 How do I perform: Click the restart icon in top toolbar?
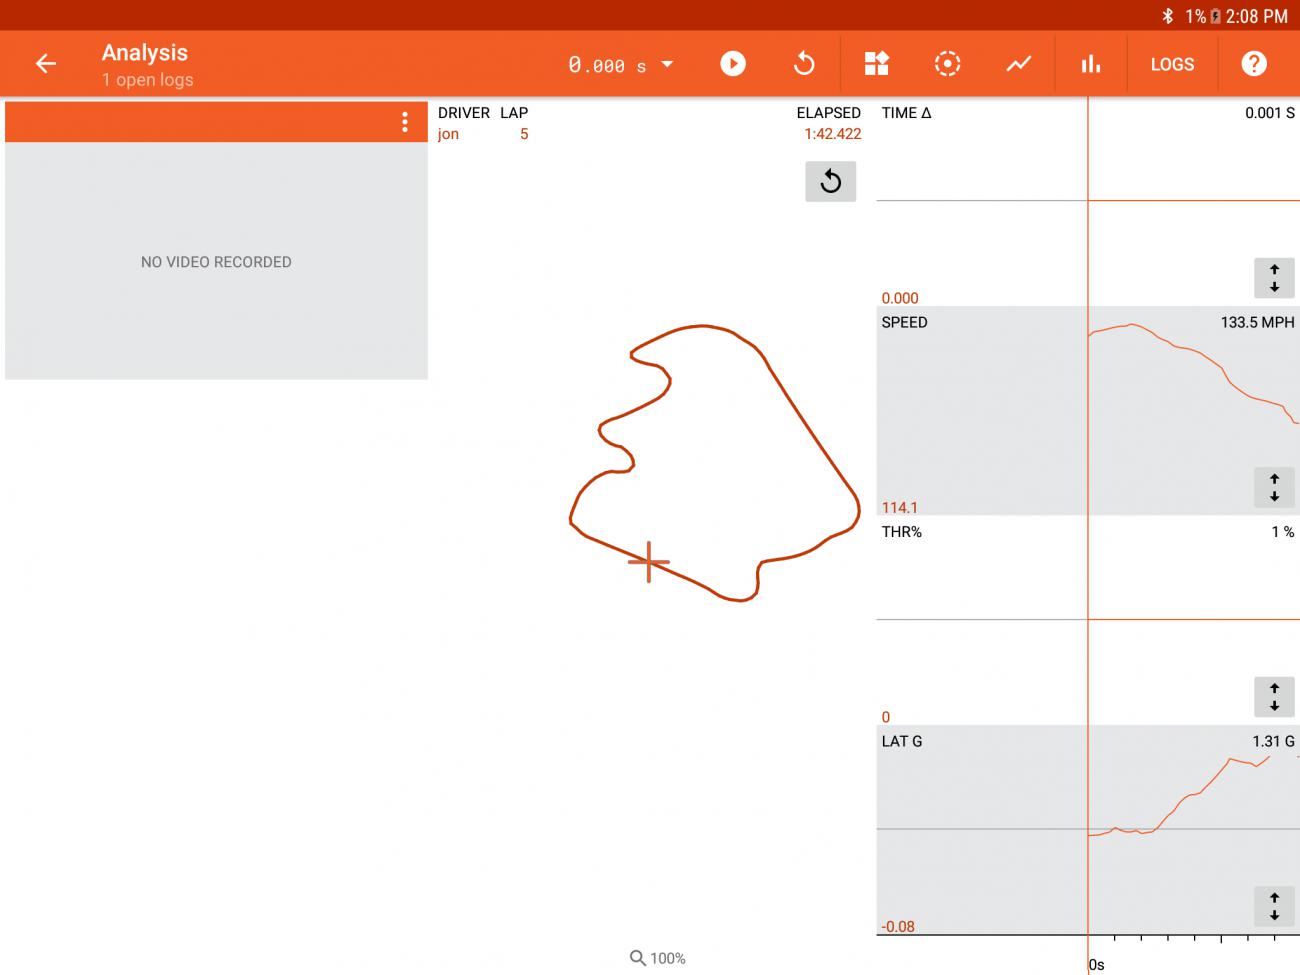point(804,64)
